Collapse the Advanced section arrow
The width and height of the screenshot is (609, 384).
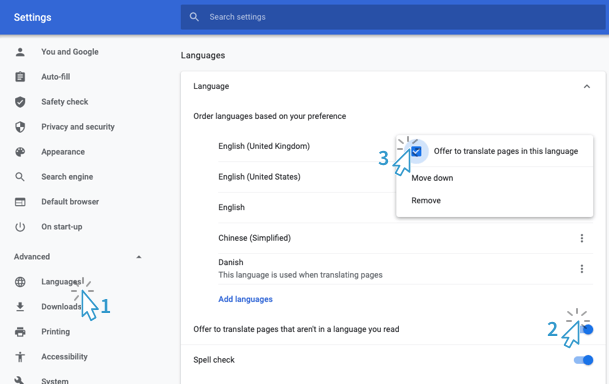click(139, 257)
